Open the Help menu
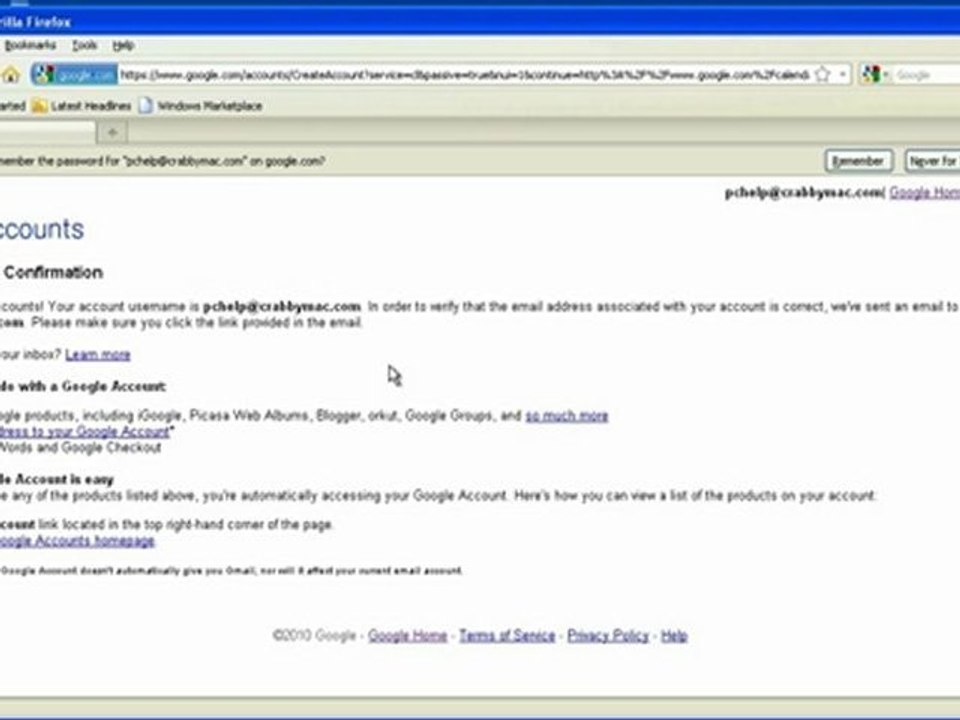 123,45
